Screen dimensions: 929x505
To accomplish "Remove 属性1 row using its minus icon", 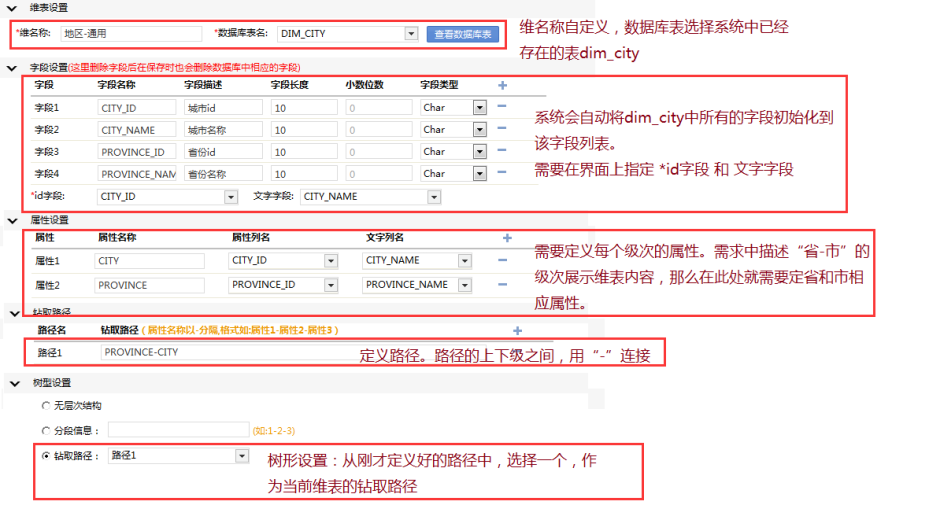I will (x=506, y=261).
